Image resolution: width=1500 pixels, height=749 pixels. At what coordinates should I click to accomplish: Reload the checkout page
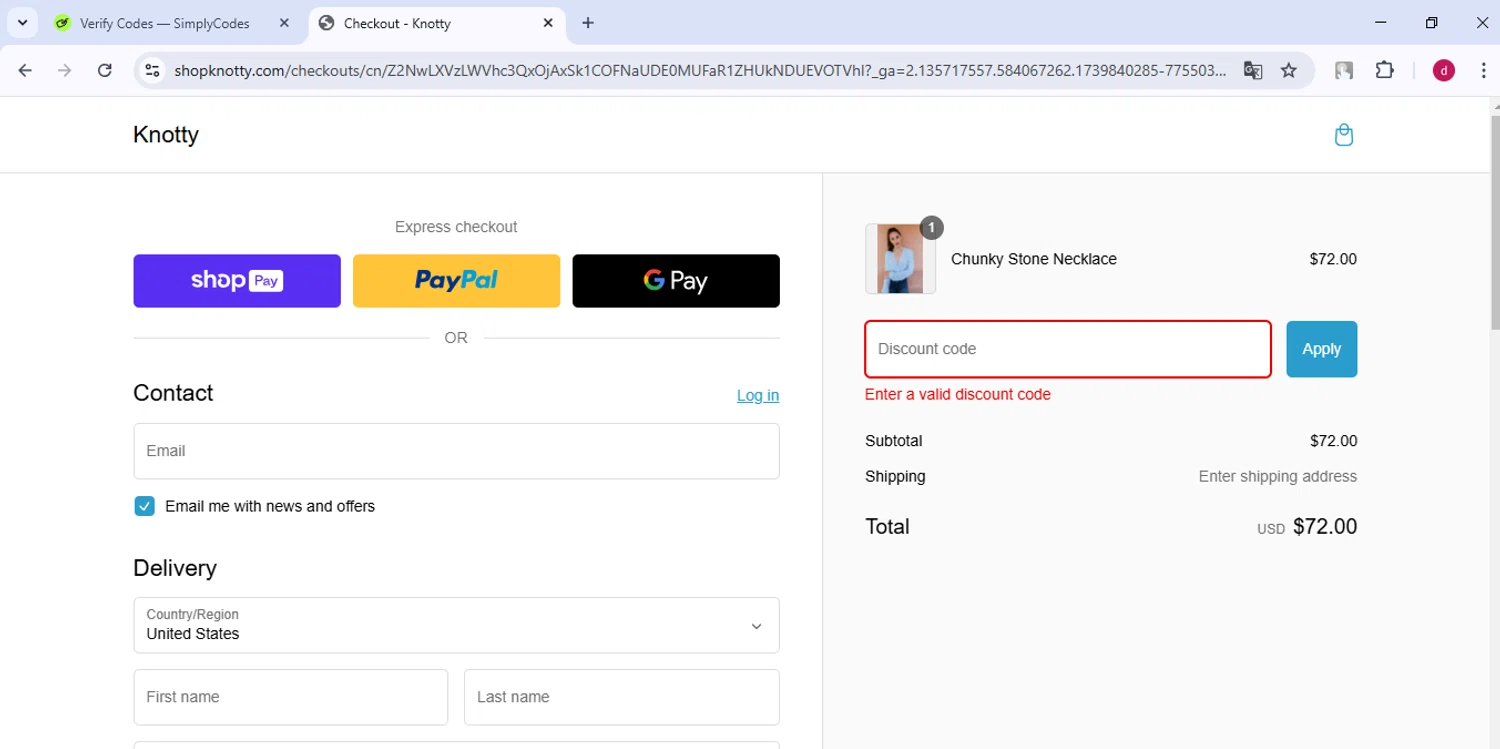[x=105, y=70]
